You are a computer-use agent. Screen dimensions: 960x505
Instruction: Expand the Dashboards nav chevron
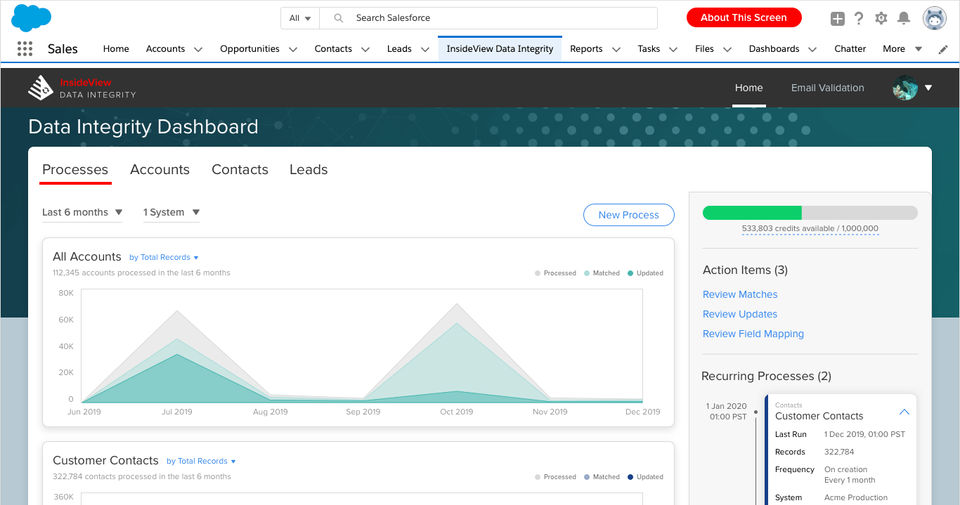coord(812,50)
